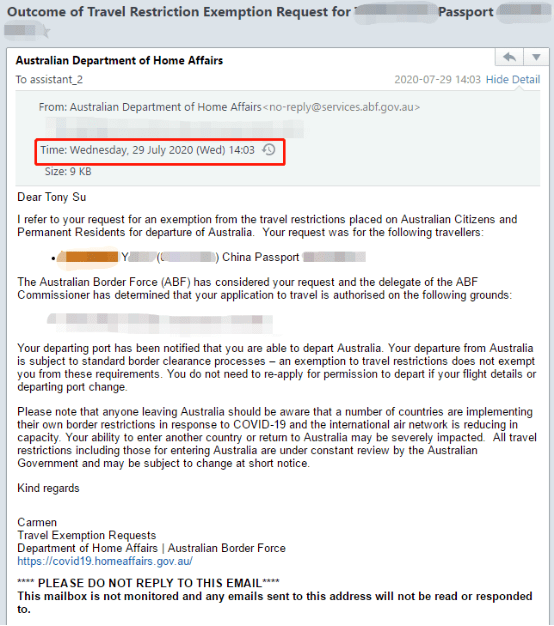
Task: Click the blurred recipient row in details
Action: pos(174,128)
